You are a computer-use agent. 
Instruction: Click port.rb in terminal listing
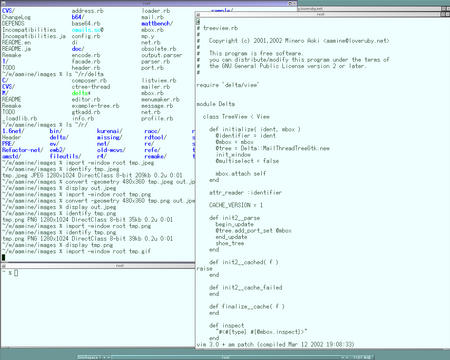[152, 68]
